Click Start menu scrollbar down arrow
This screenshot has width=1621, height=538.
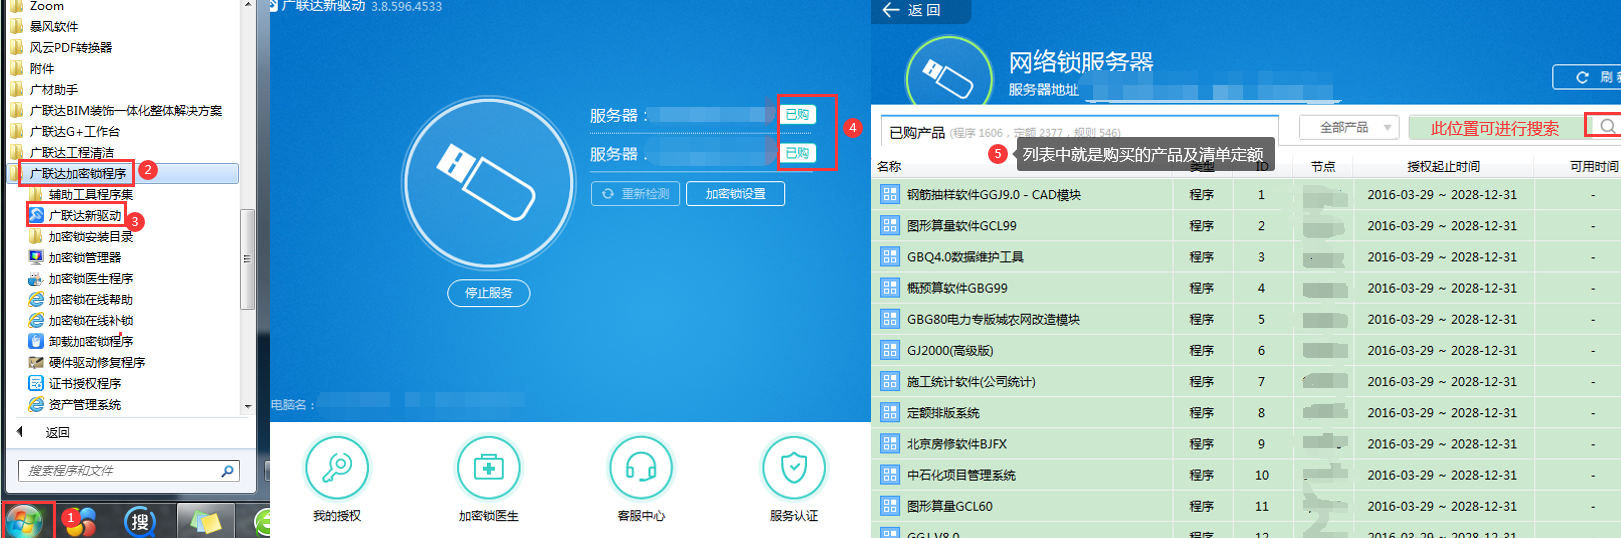[248, 406]
